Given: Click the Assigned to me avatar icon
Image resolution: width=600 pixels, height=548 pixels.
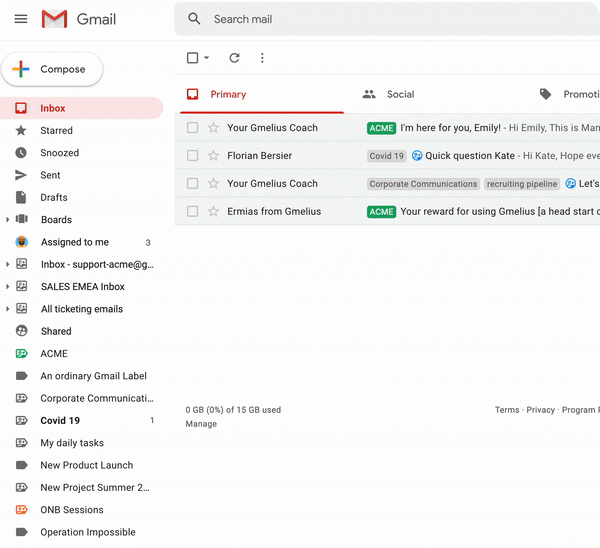Looking at the screenshot, I should 21,242.
